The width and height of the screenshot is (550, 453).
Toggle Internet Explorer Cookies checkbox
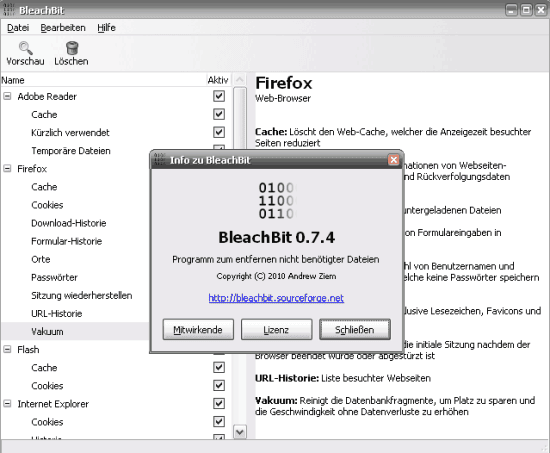[x=219, y=422]
